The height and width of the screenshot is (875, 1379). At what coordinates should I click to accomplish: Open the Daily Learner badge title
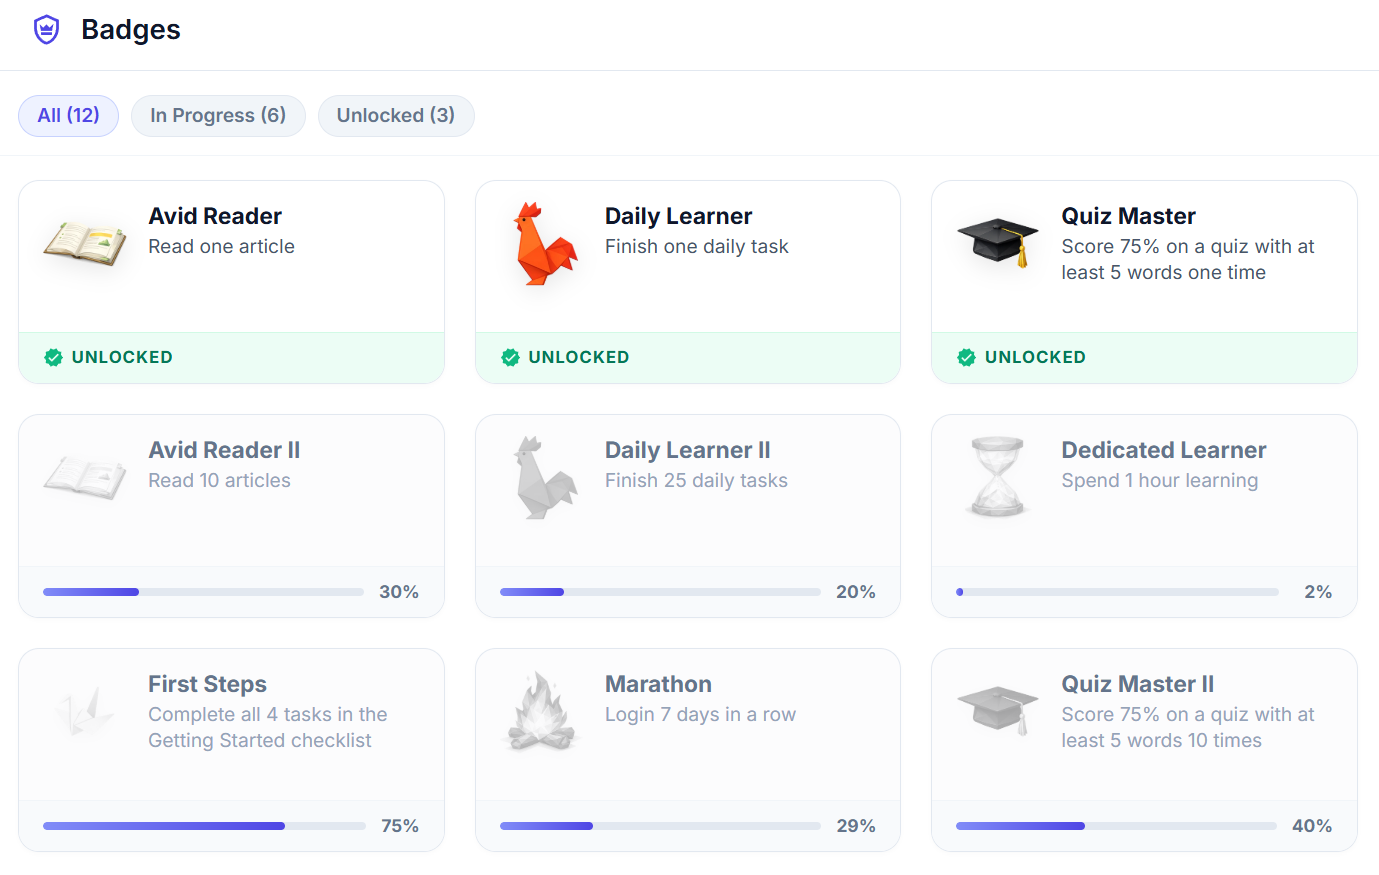tap(678, 216)
